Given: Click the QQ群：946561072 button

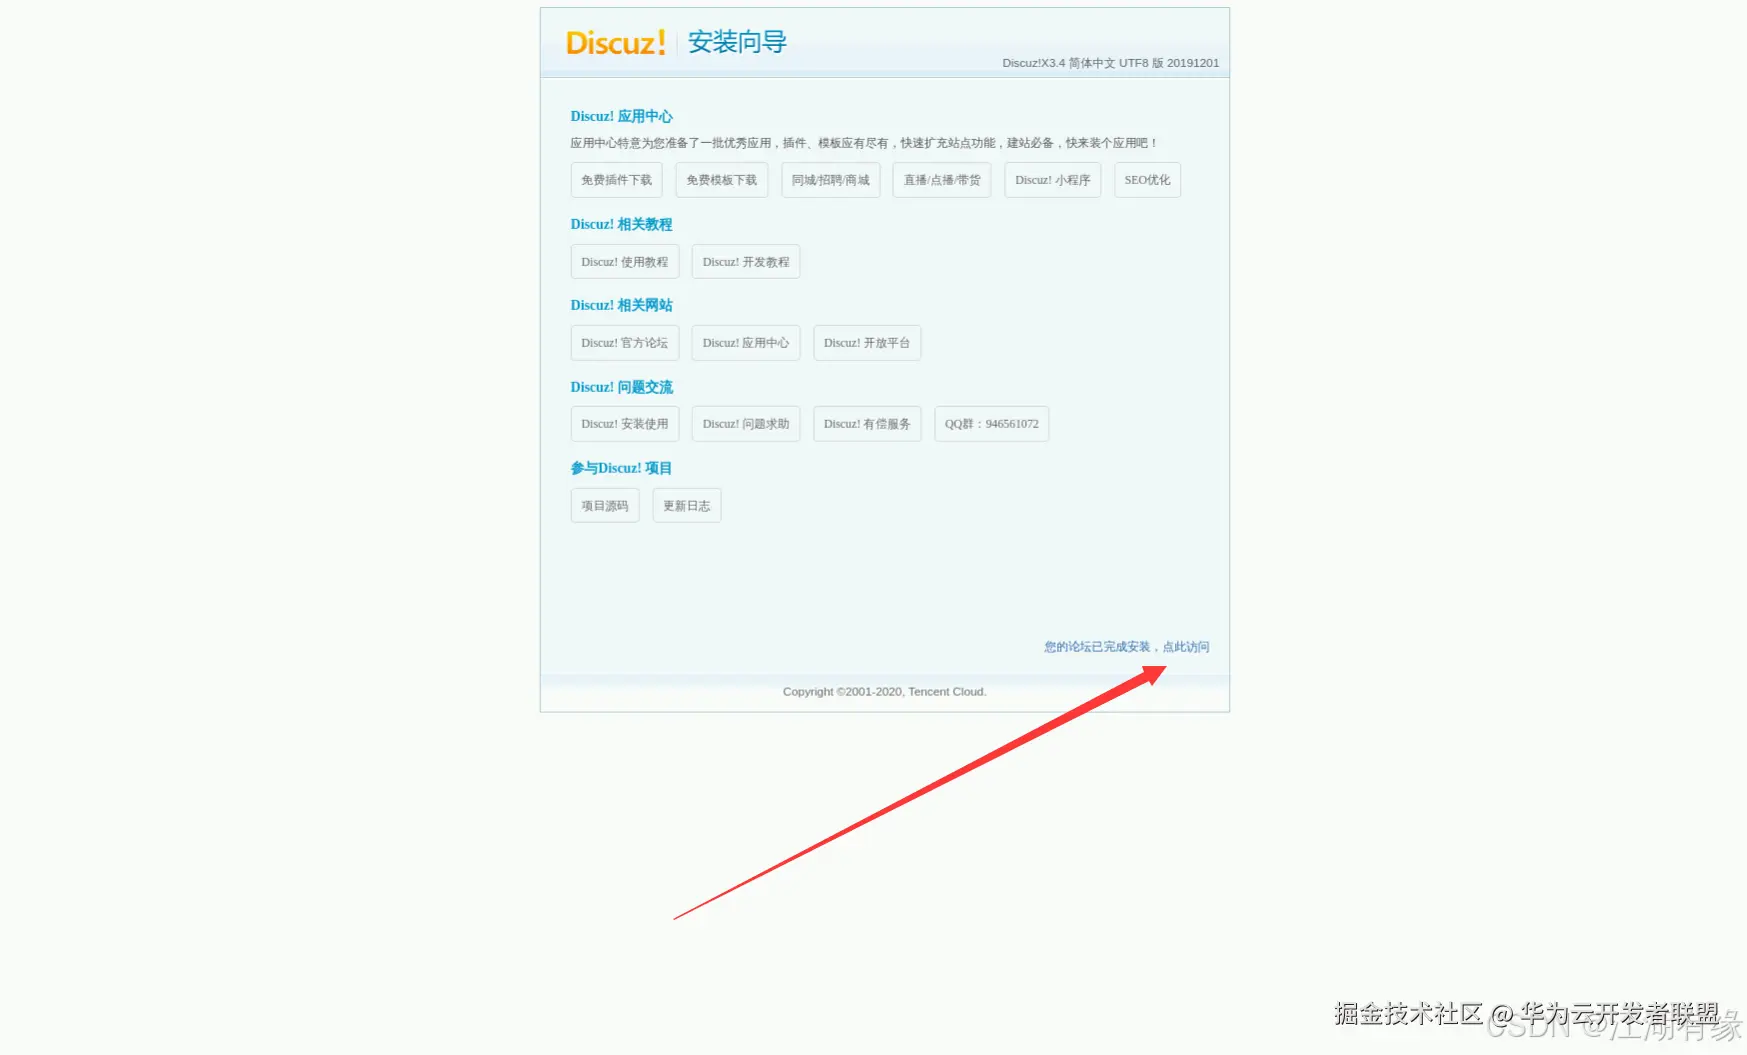Looking at the screenshot, I should pos(991,424).
